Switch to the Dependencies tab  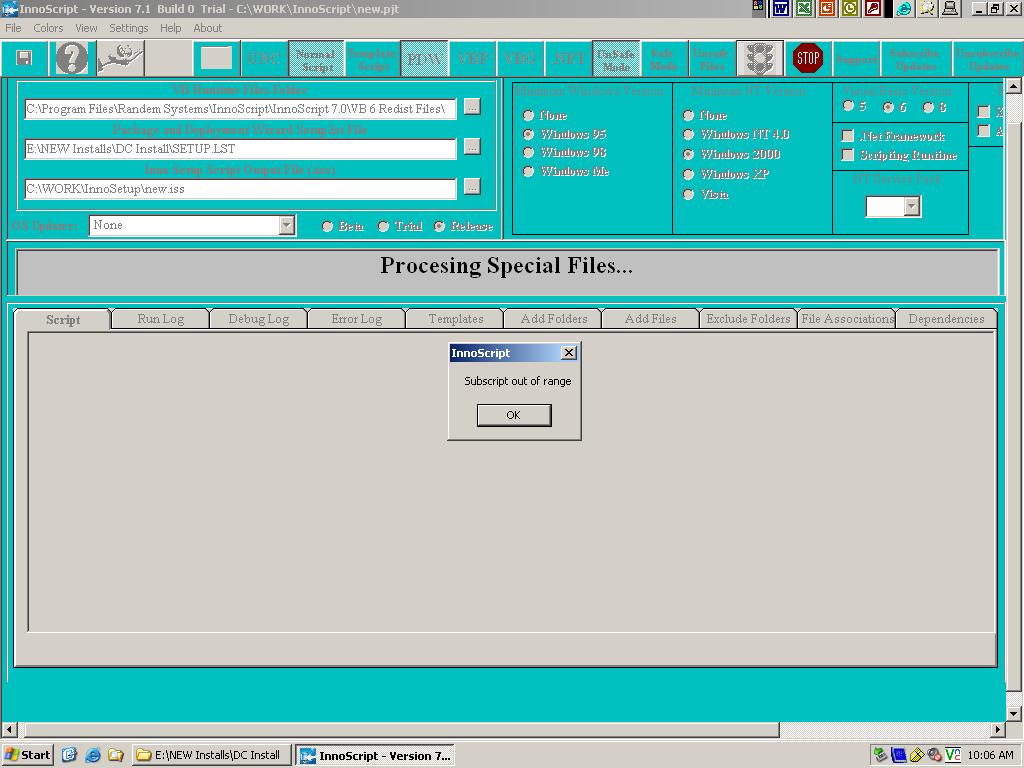click(x=946, y=319)
